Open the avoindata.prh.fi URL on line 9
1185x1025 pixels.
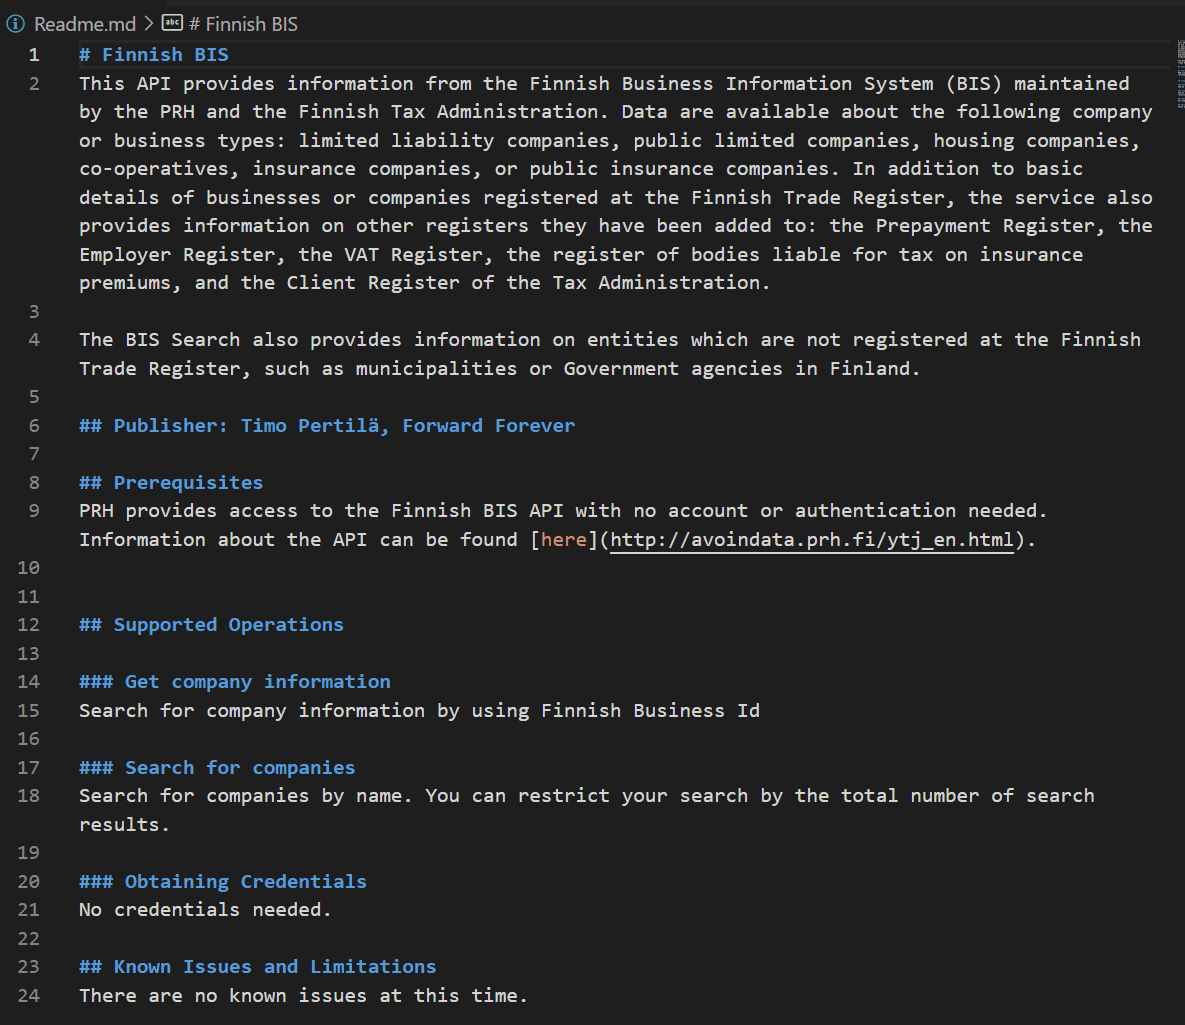812,540
